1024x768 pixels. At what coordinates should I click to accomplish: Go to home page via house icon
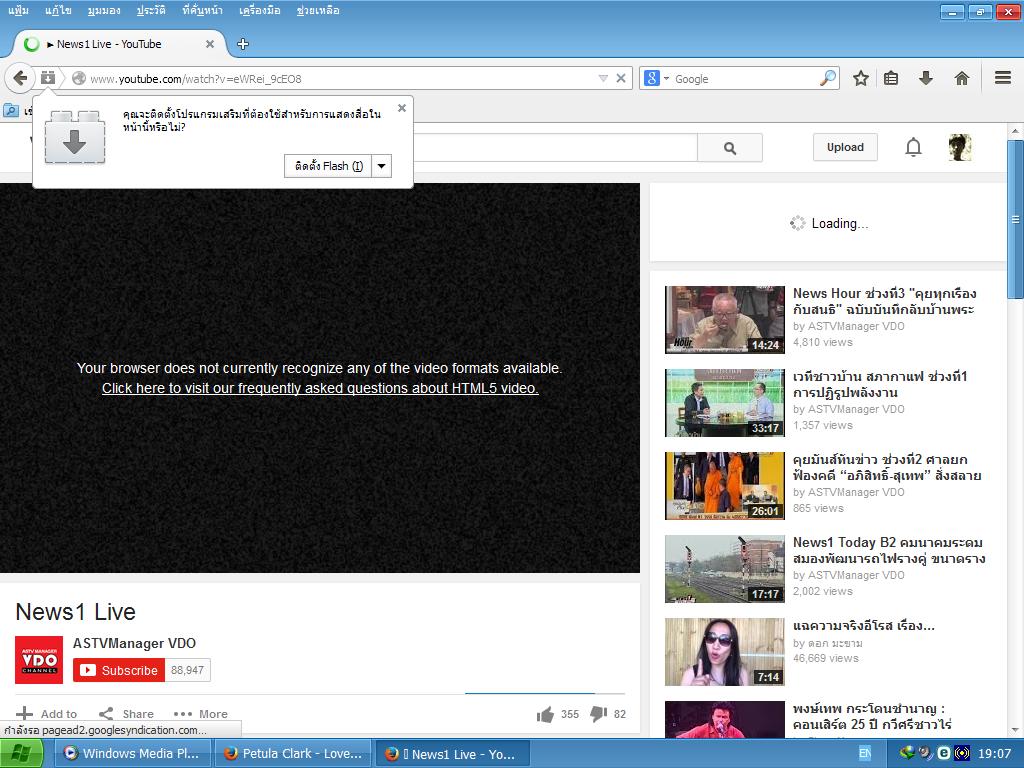(x=961, y=78)
